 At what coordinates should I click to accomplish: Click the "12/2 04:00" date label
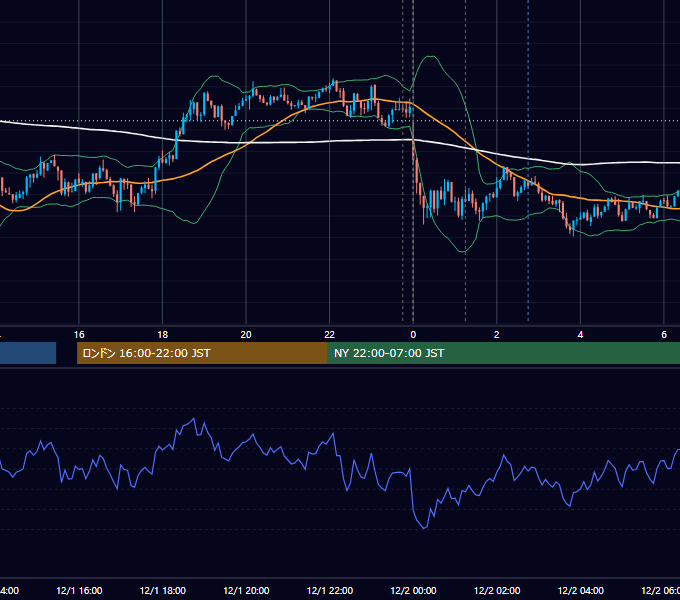pos(581,591)
